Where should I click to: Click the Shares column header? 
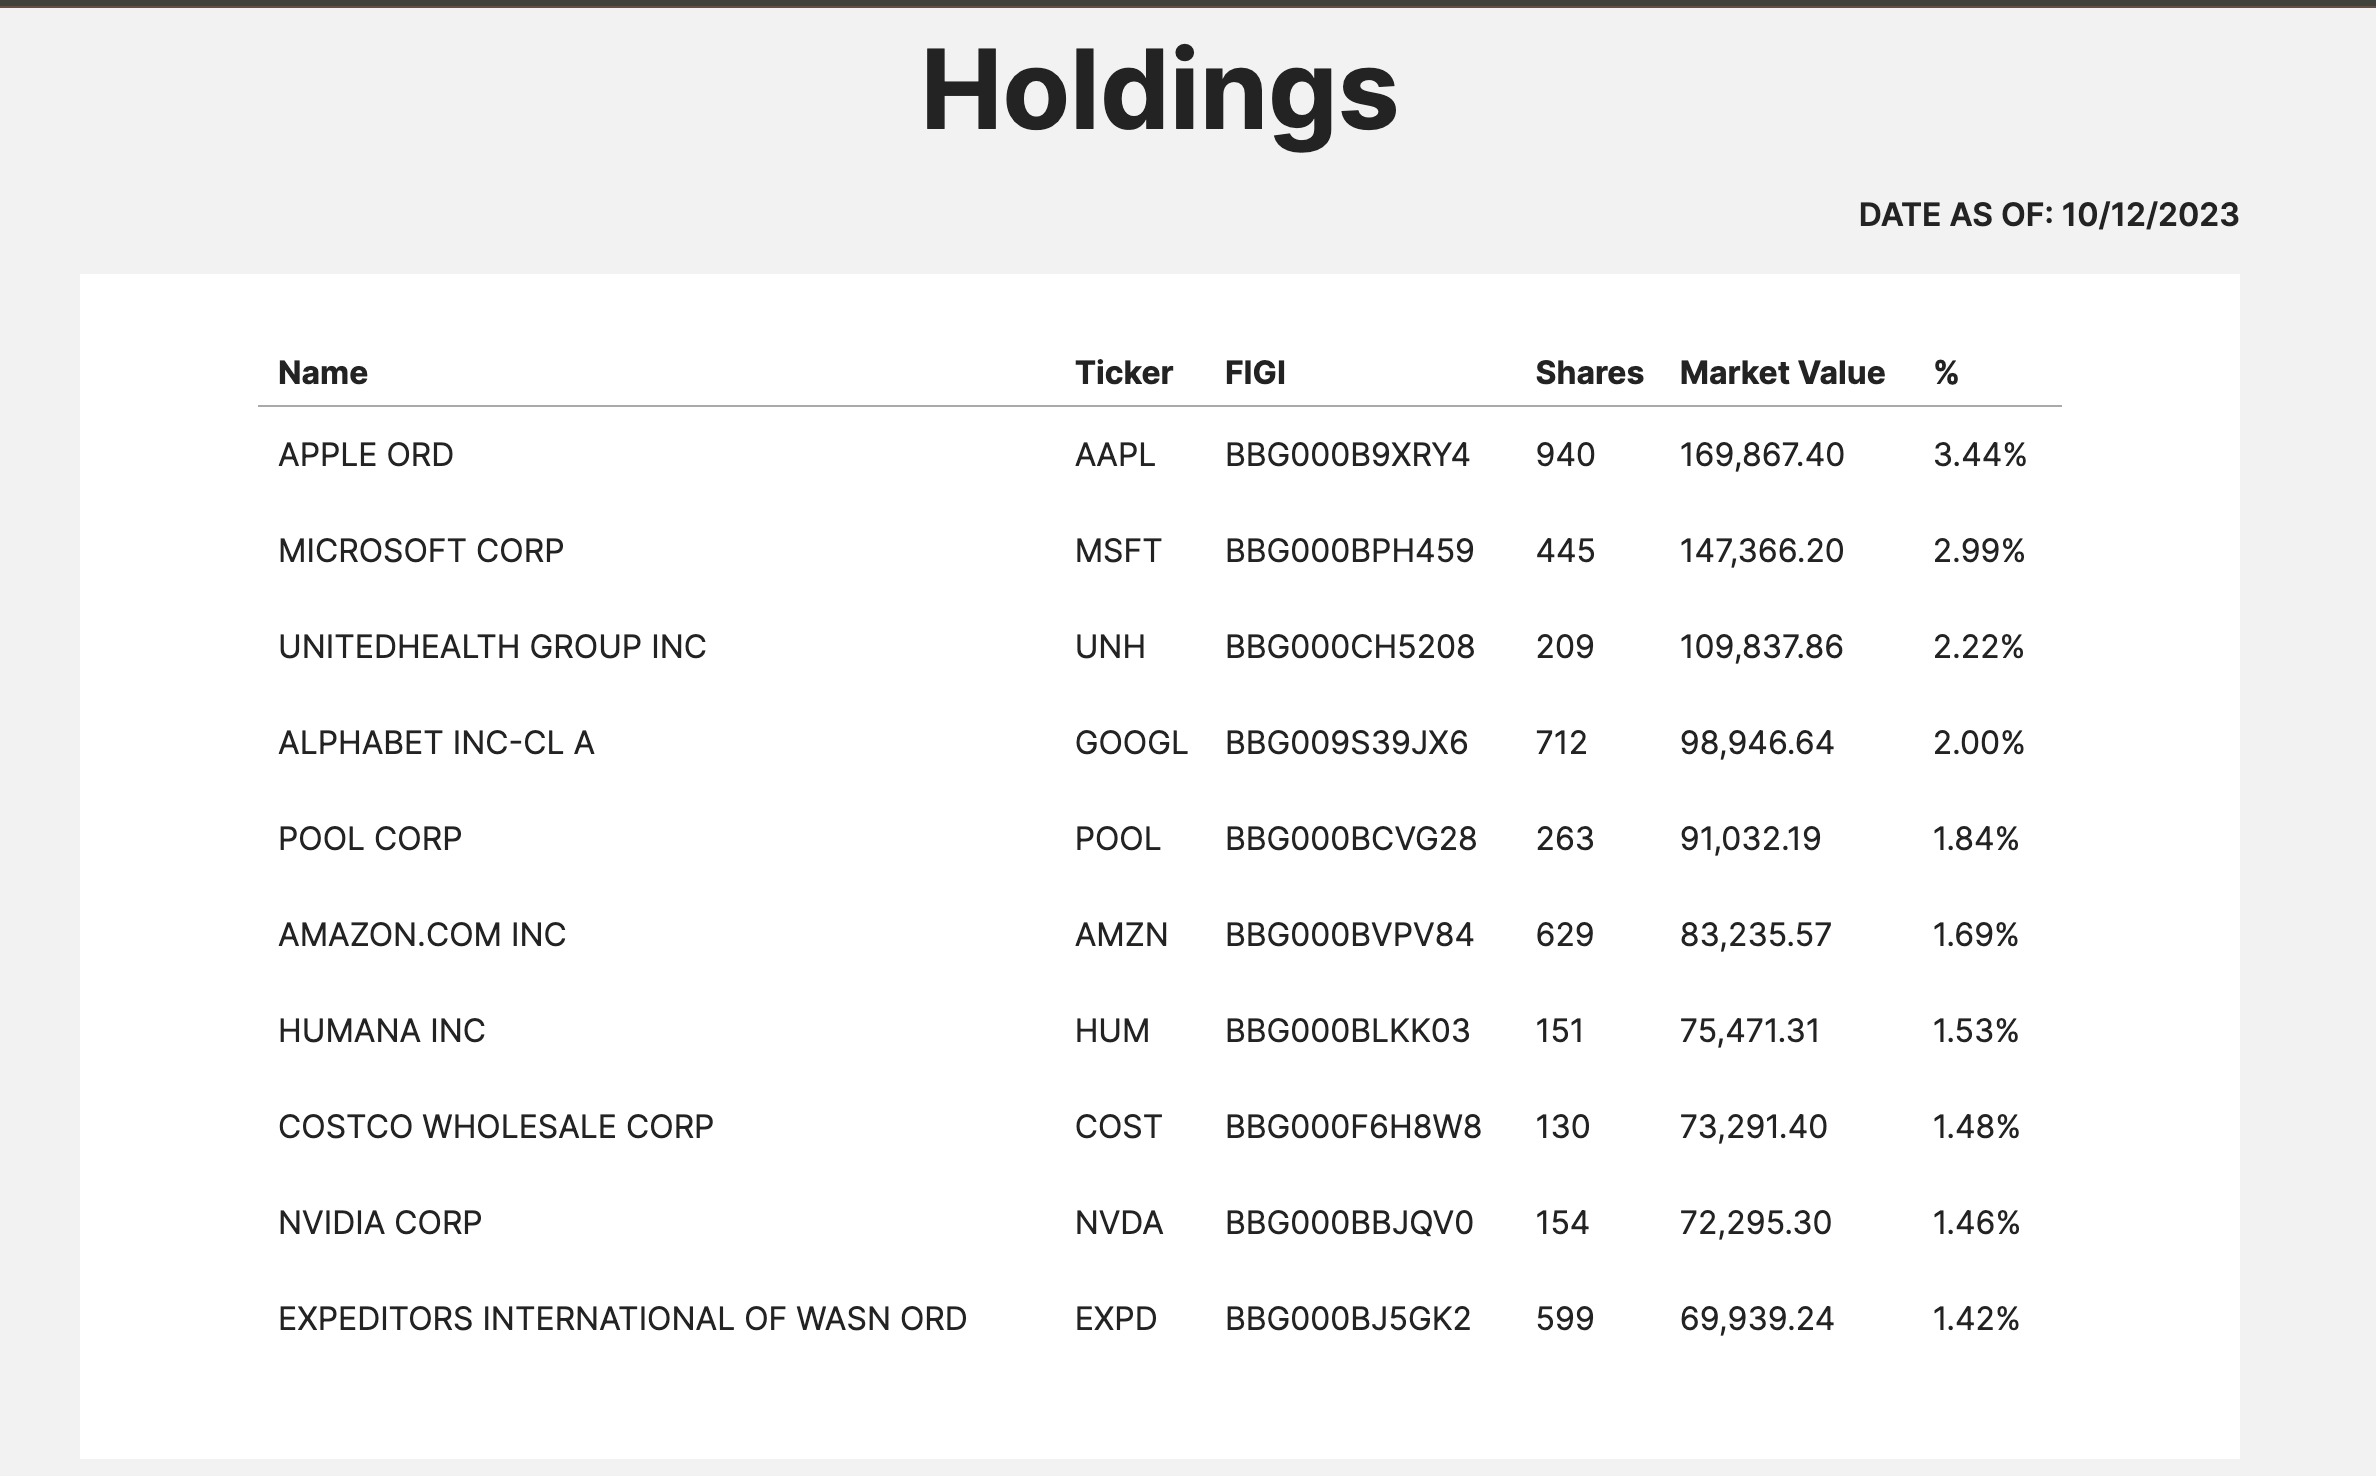pos(1589,373)
